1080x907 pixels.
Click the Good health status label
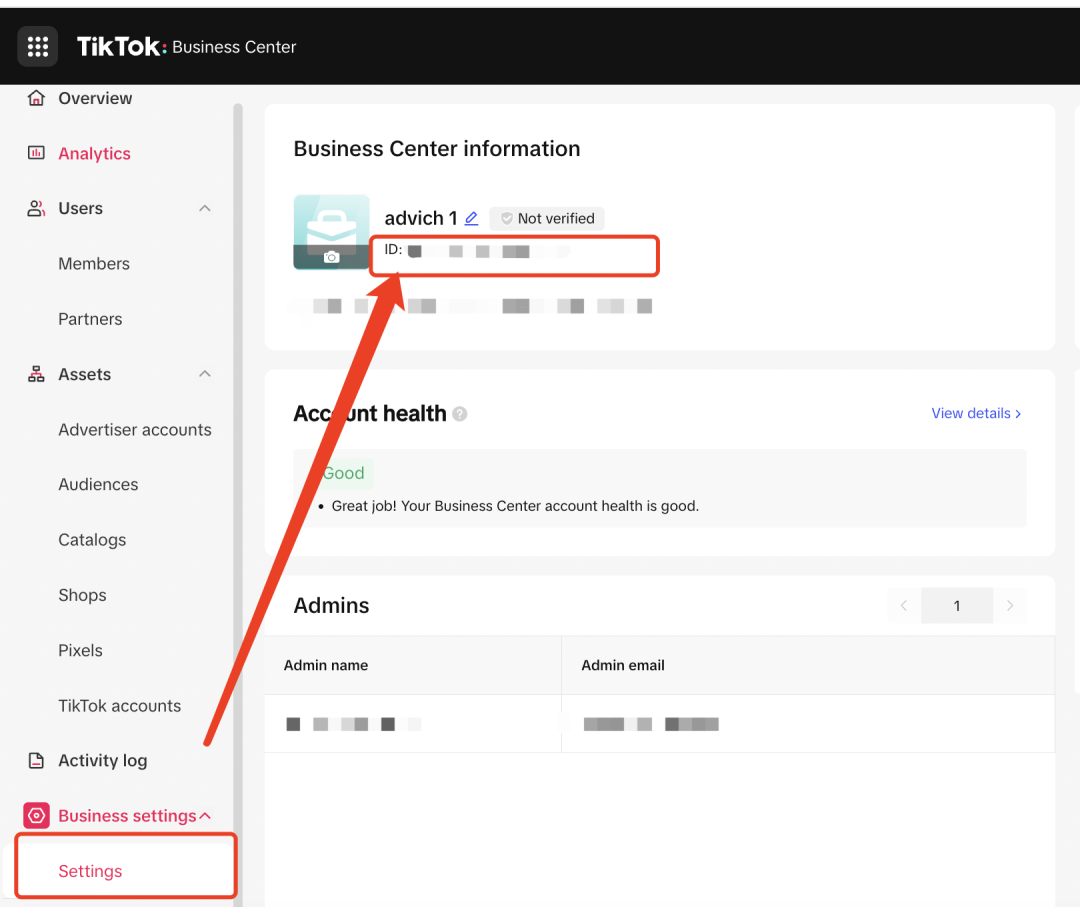coord(343,473)
